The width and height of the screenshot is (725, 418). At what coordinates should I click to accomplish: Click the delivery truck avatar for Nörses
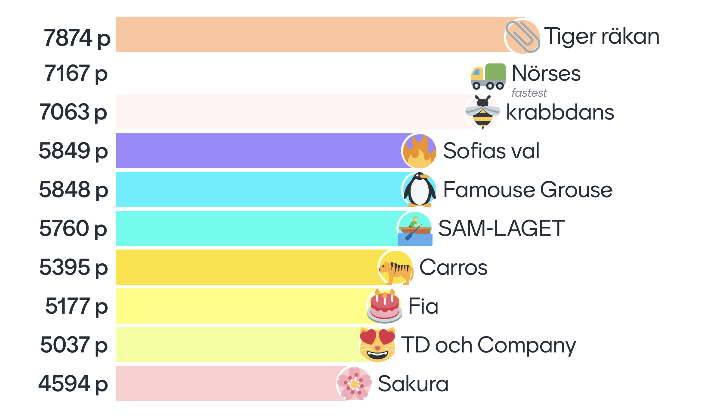pyautogui.click(x=488, y=75)
